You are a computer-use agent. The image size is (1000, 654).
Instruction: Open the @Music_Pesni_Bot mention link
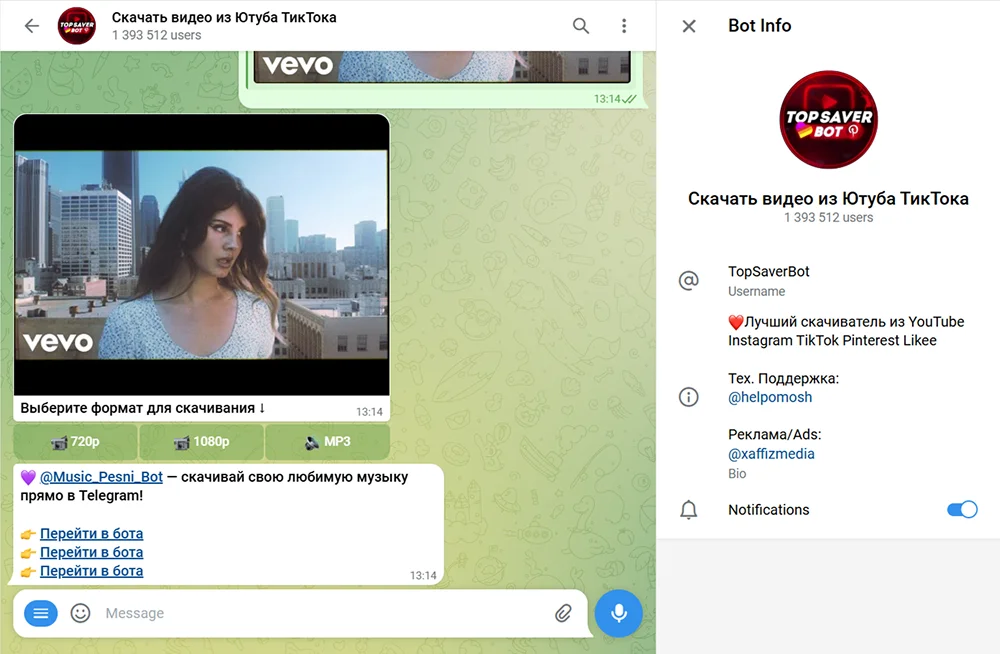pyautogui.click(x=101, y=477)
